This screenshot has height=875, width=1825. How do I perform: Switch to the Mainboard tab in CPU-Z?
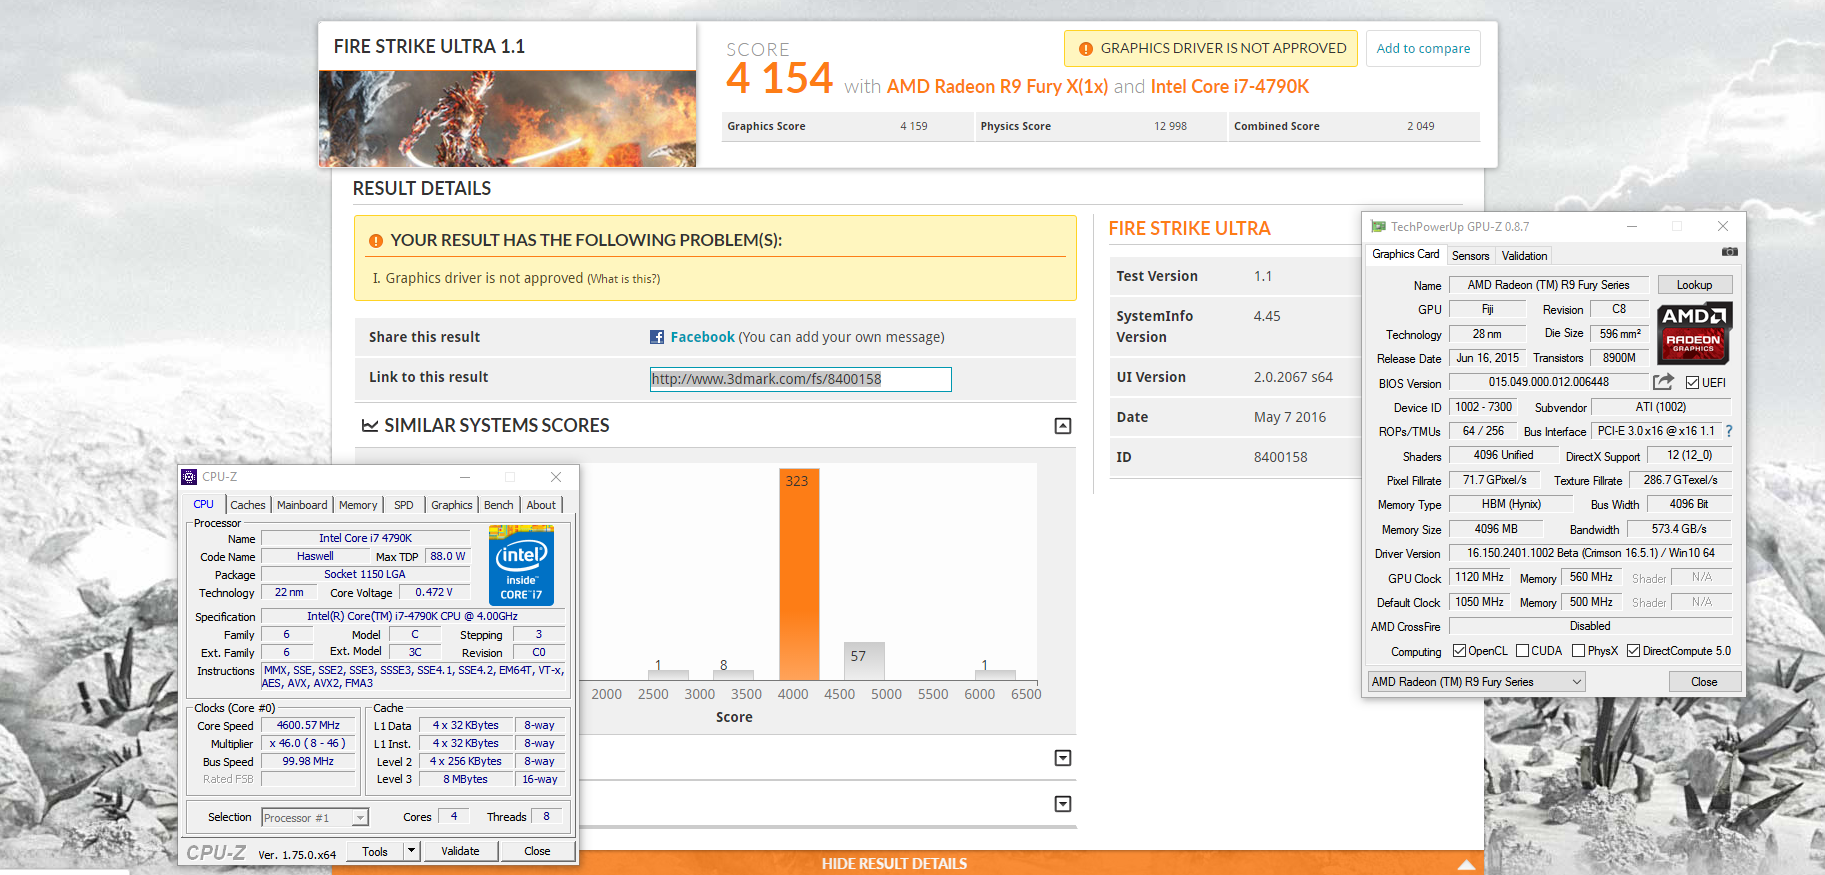pos(302,505)
